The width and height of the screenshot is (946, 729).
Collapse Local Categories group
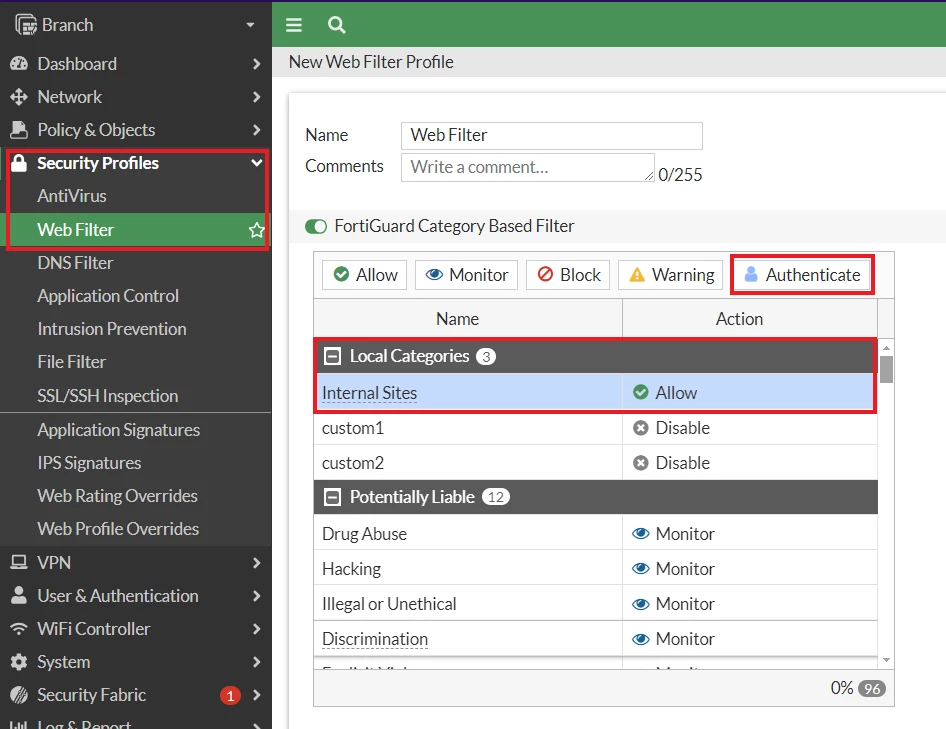click(x=332, y=356)
